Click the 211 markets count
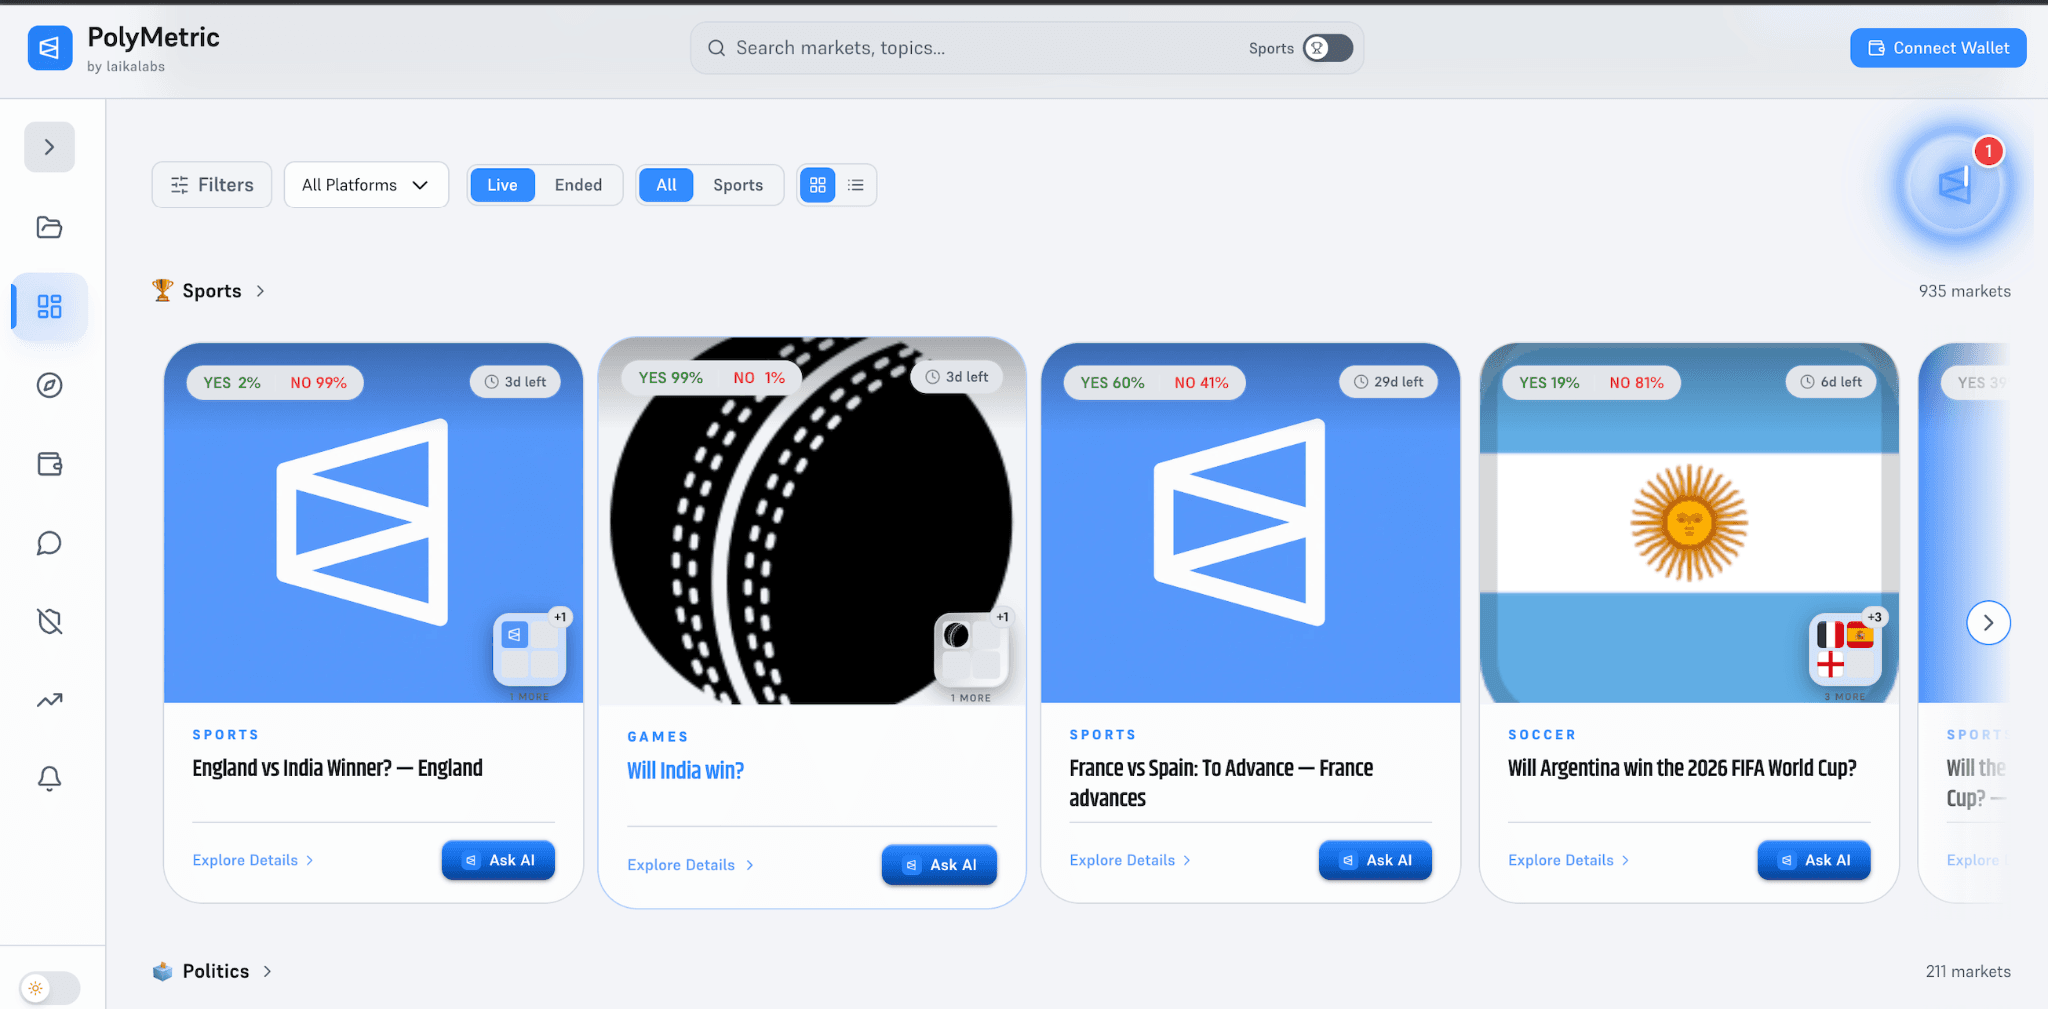The height and width of the screenshot is (1009, 2048). (x=1968, y=971)
